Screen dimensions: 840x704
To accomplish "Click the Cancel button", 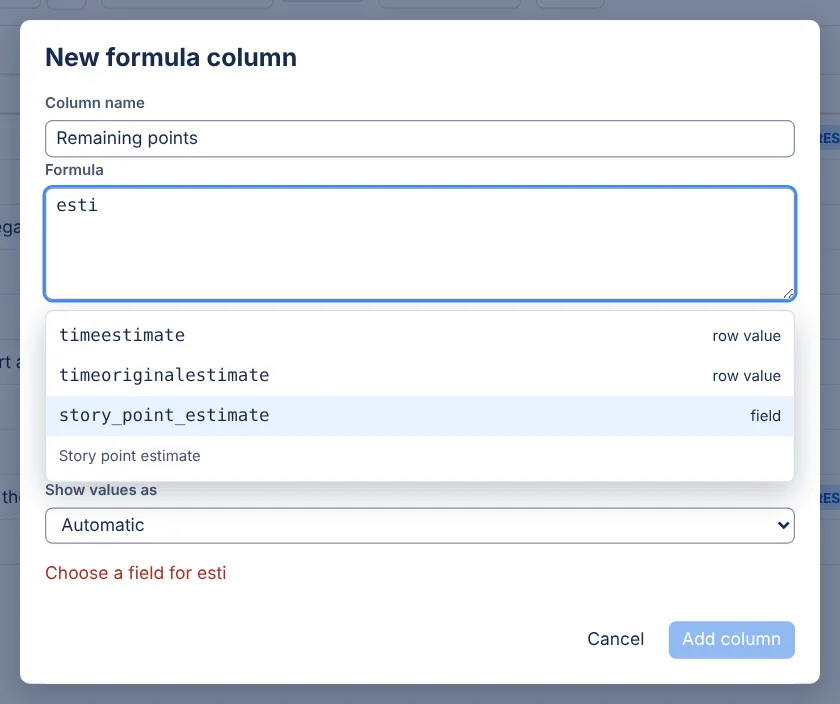I will click(616, 639).
